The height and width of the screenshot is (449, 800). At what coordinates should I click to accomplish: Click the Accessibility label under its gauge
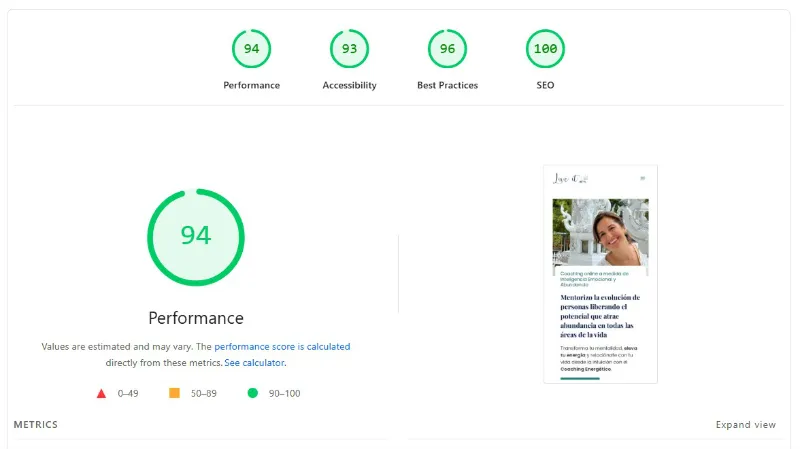pos(349,85)
